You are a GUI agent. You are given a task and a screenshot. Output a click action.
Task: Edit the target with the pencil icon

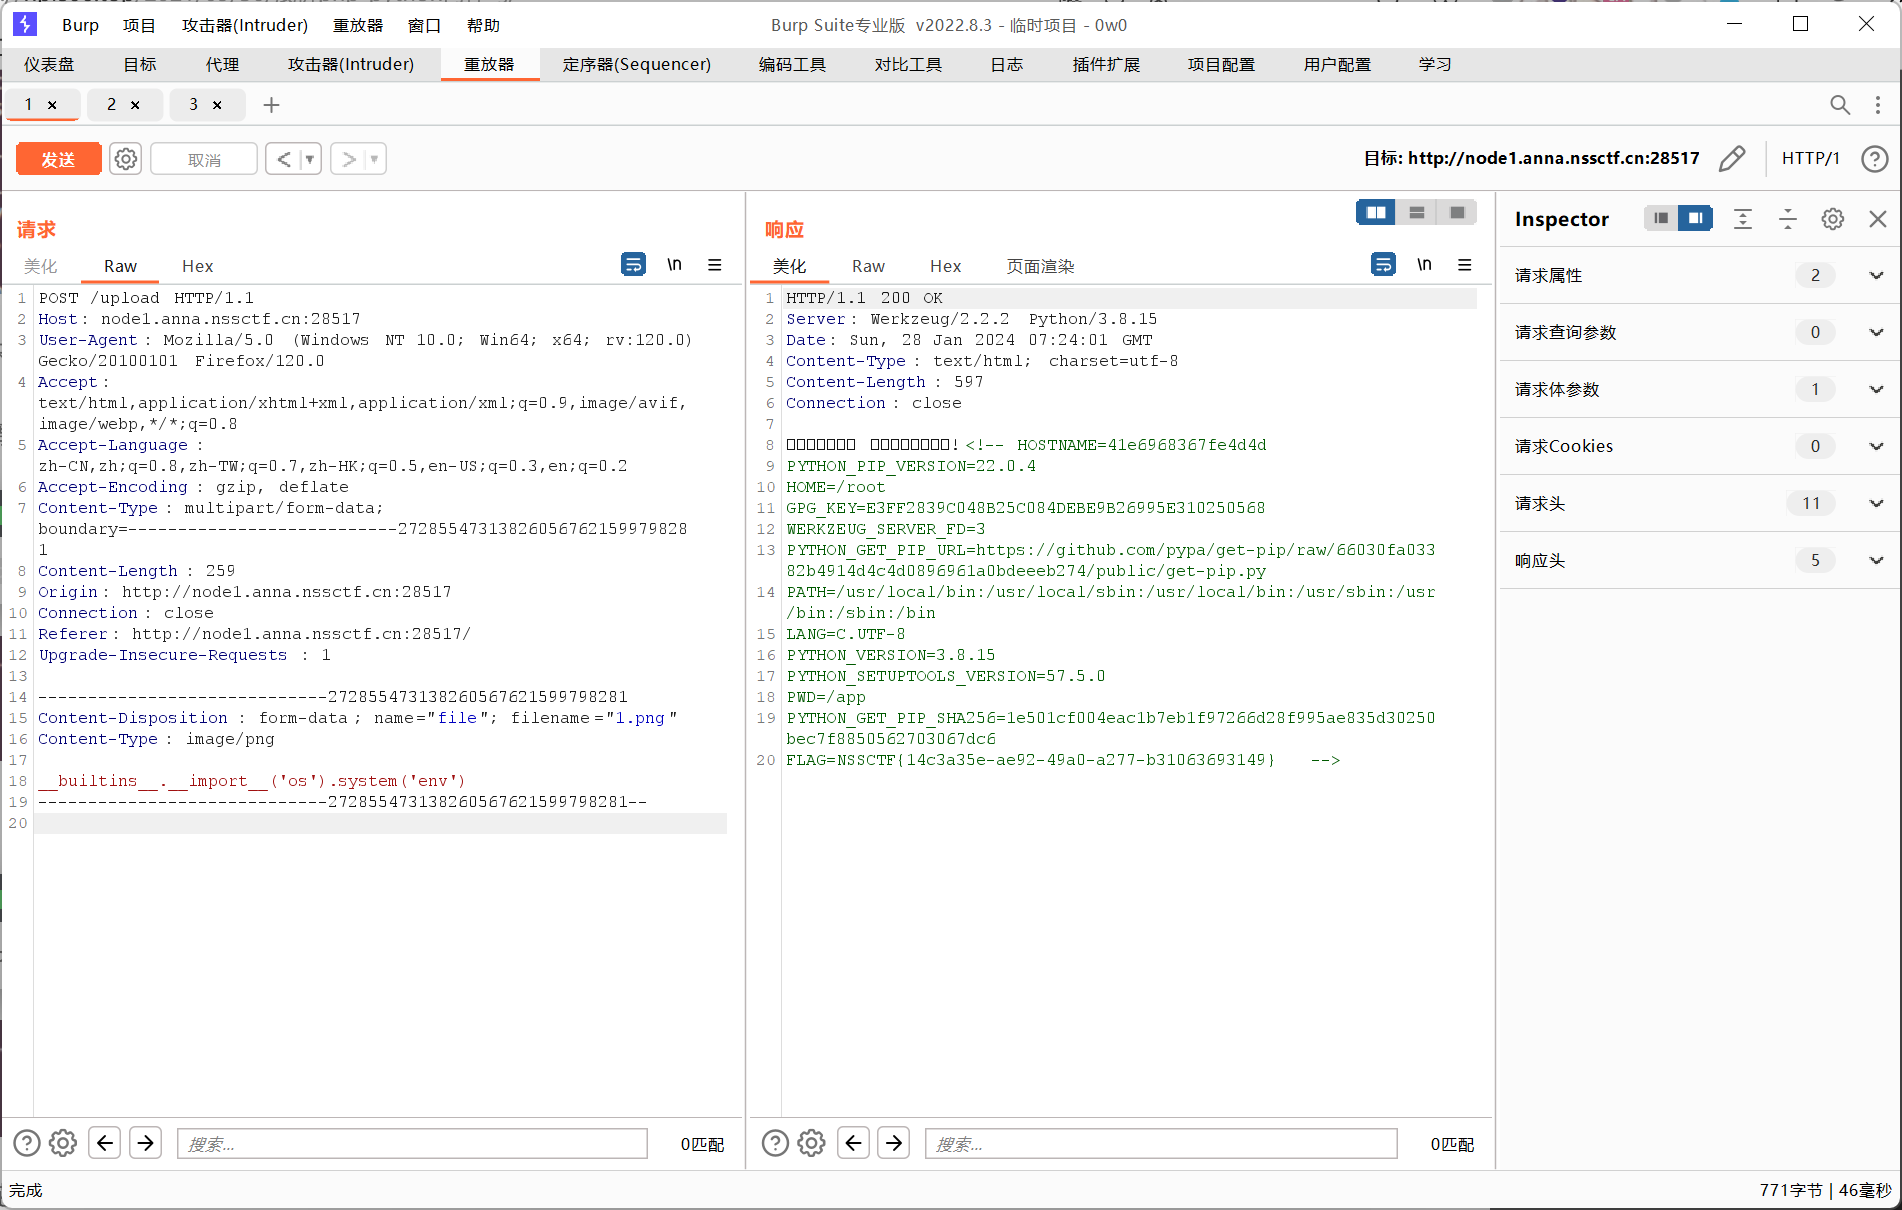[x=1732, y=158]
